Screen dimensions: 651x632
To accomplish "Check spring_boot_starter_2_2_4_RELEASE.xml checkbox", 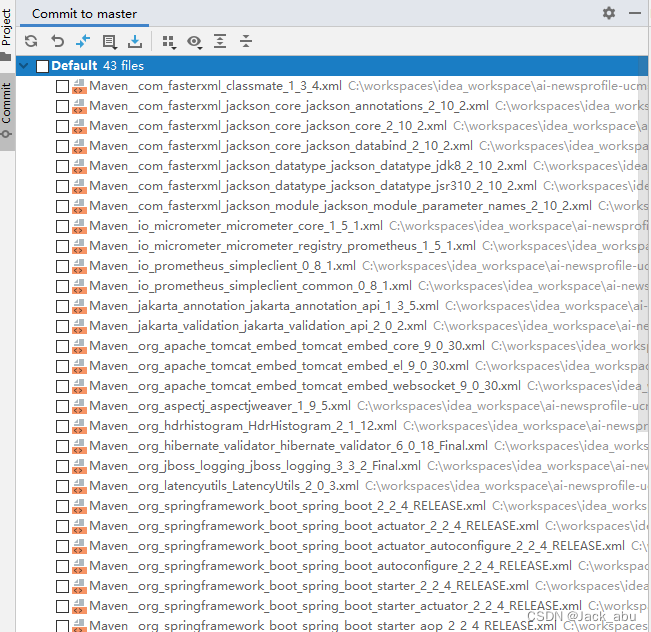I will click(62, 586).
